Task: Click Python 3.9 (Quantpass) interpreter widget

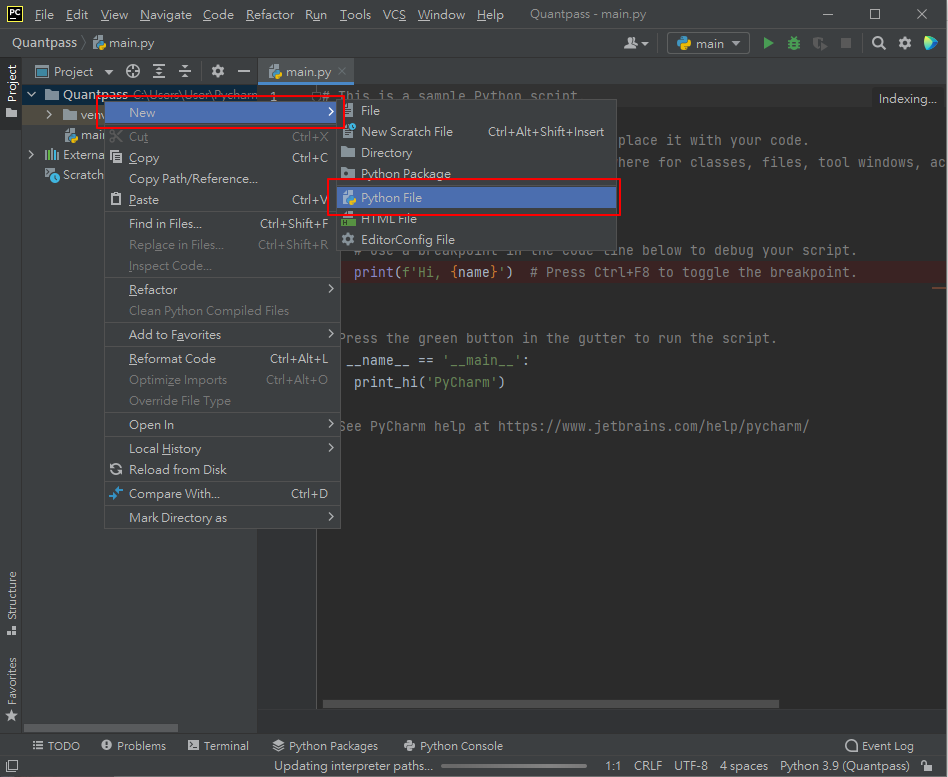Action: [844, 766]
